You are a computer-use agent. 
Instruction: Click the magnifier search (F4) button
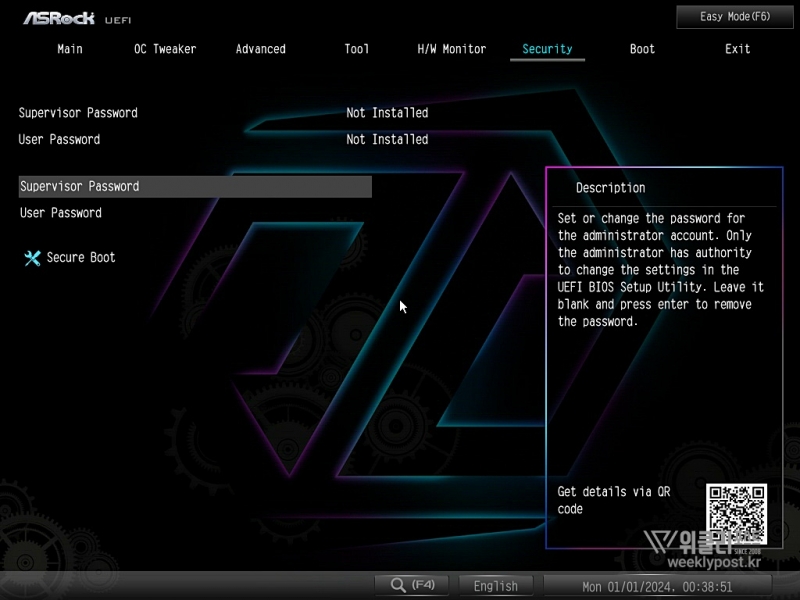point(411,585)
